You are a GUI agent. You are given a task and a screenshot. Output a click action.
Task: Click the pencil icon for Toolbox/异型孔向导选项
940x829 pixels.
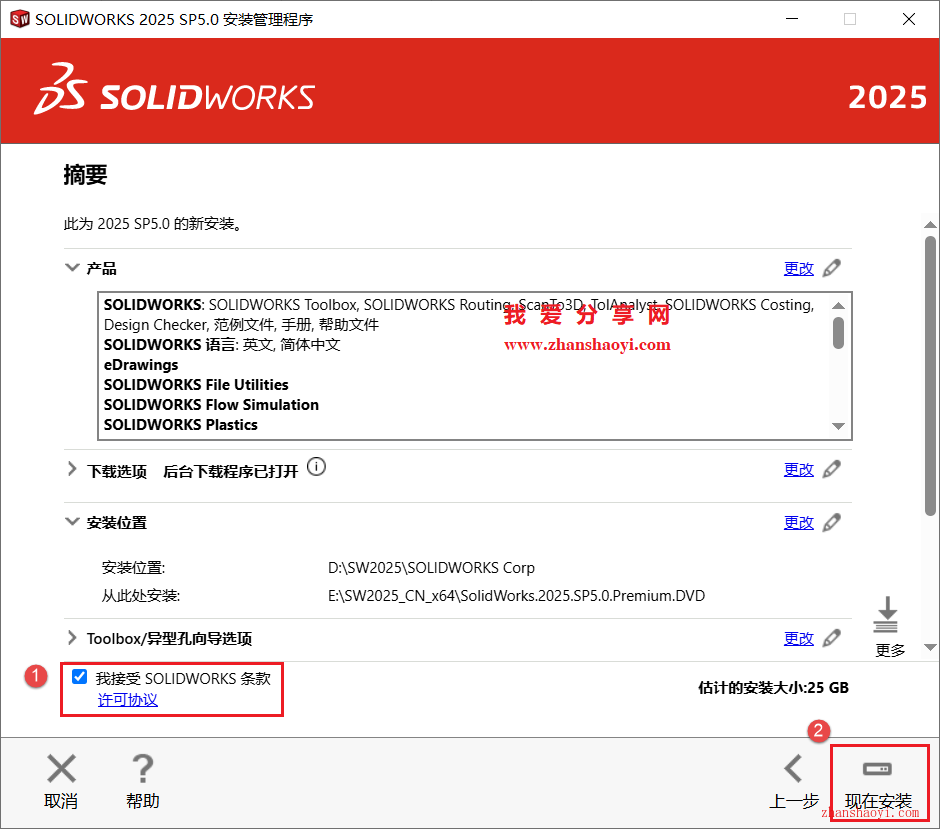(x=831, y=638)
